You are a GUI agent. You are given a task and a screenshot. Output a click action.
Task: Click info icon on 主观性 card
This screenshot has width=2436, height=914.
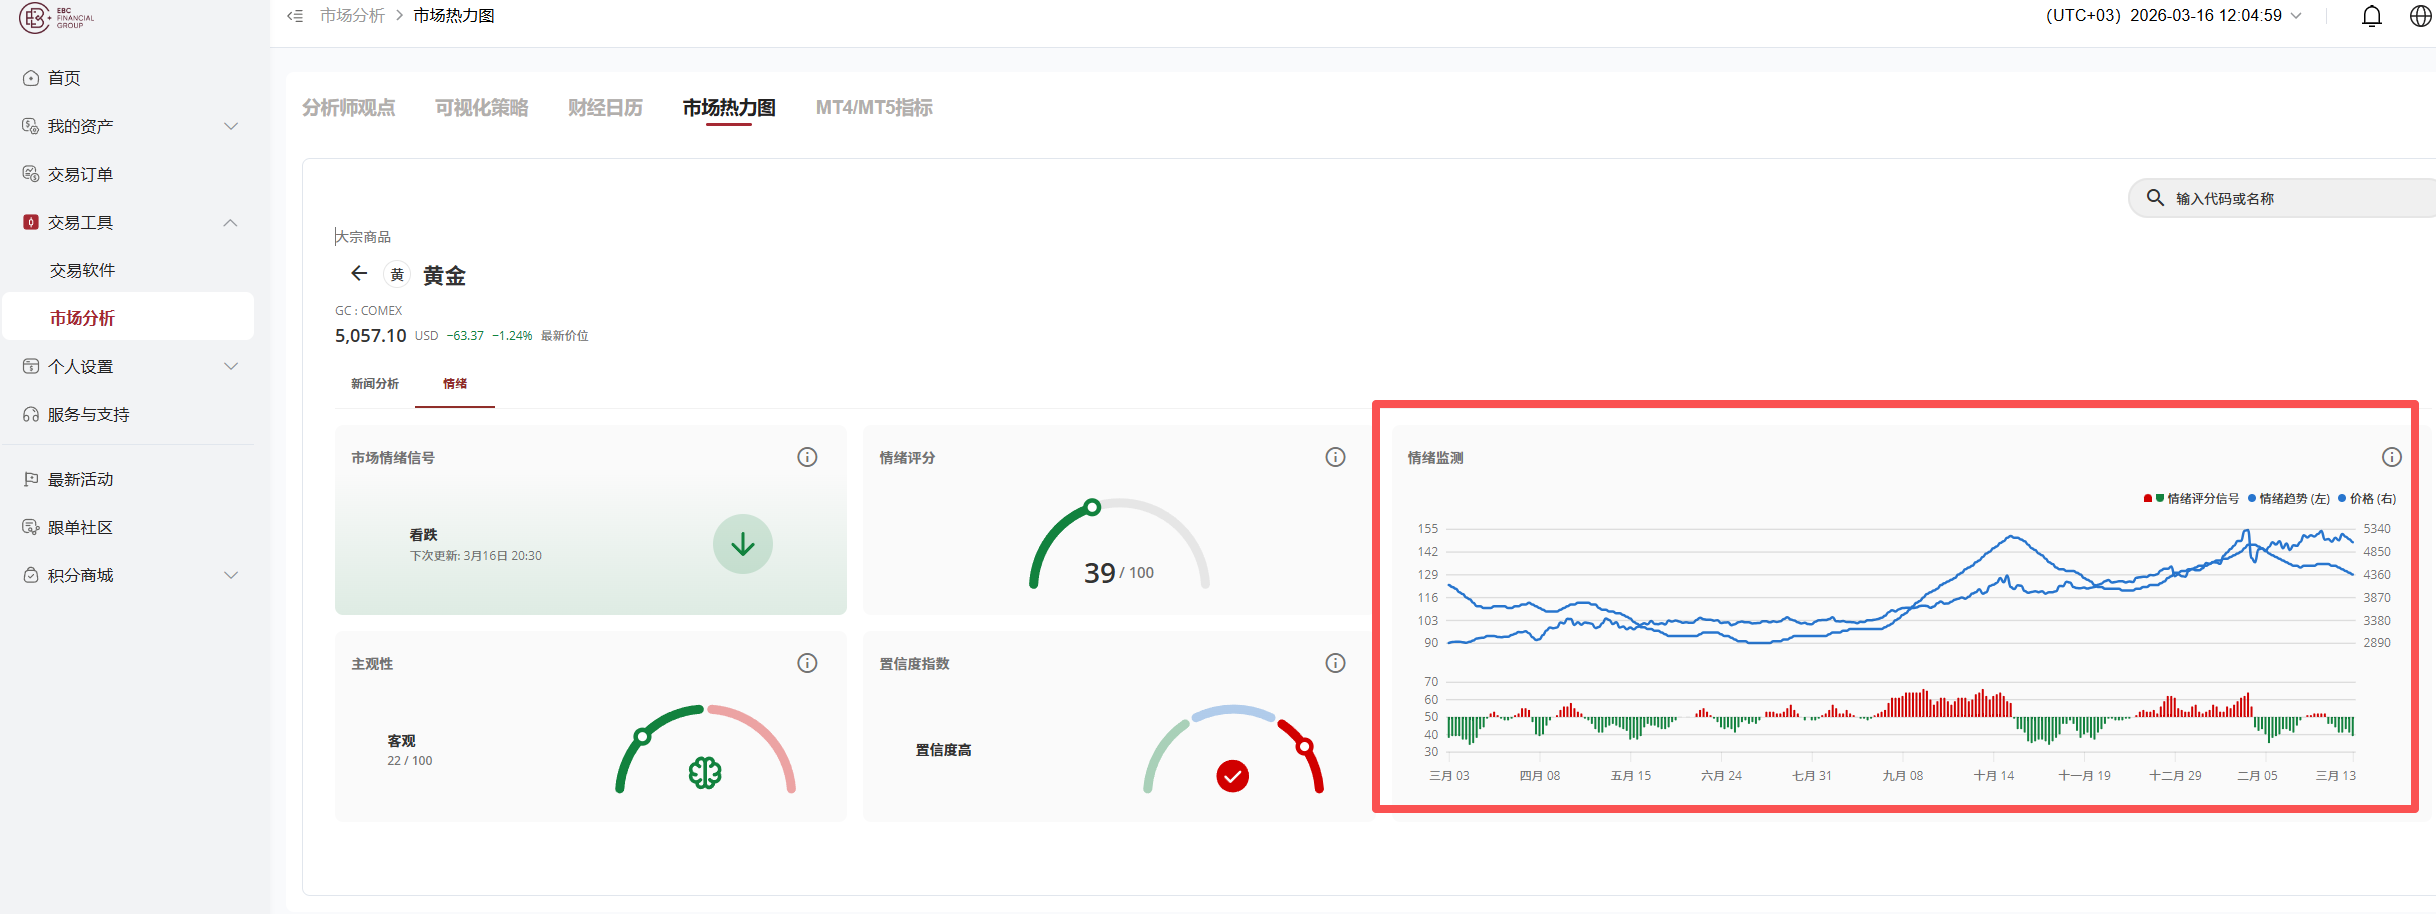click(807, 663)
